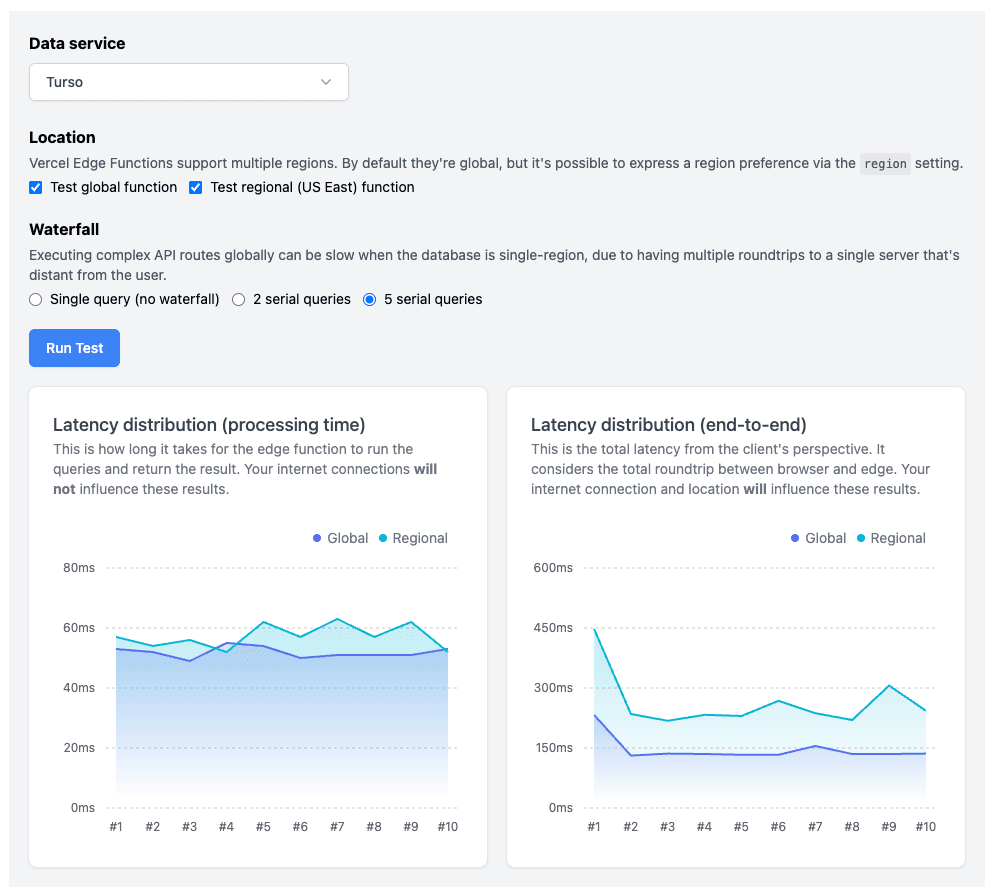The height and width of the screenshot is (889, 1006).
Task: Click the #5 x-axis label in processing chart
Action: click(x=263, y=827)
